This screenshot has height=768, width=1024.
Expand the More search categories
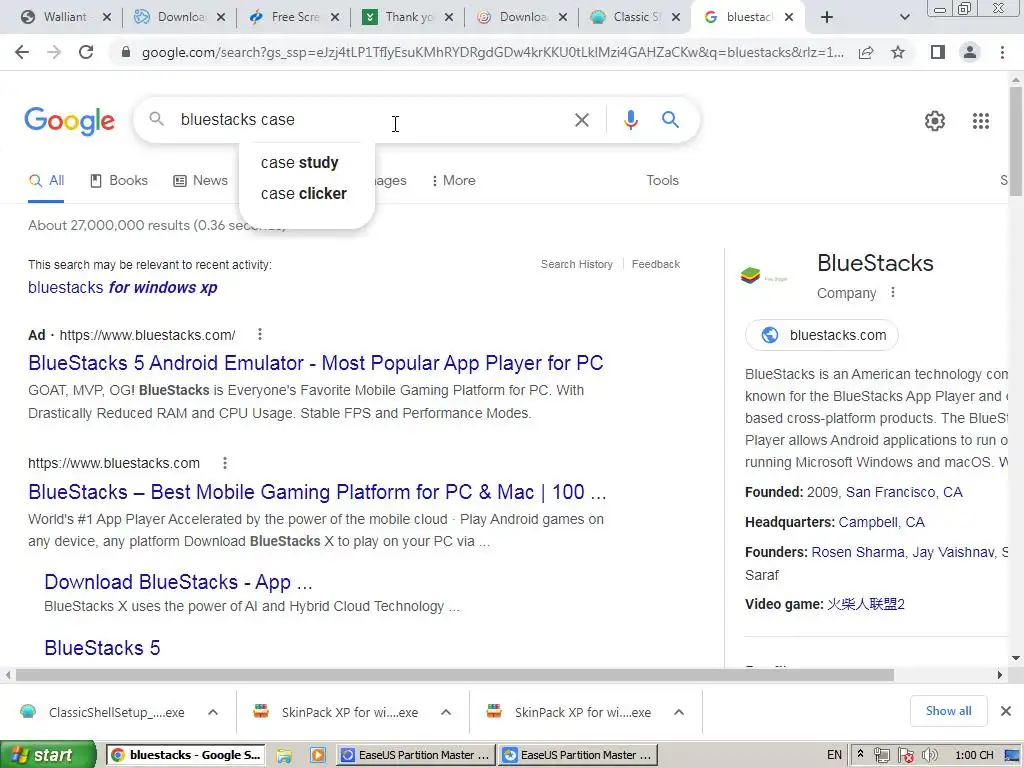[x=453, y=181]
